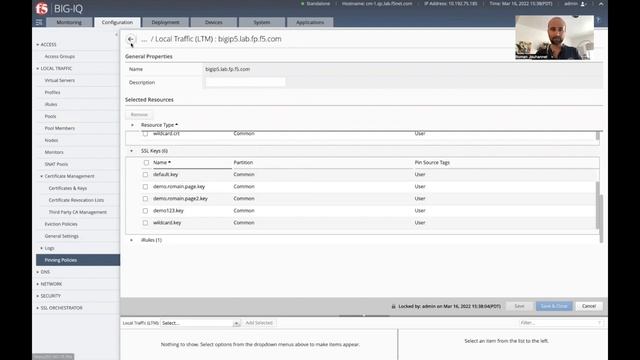Open Monitors in sidebar
The image size is (640, 360).
tap(54, 152)
